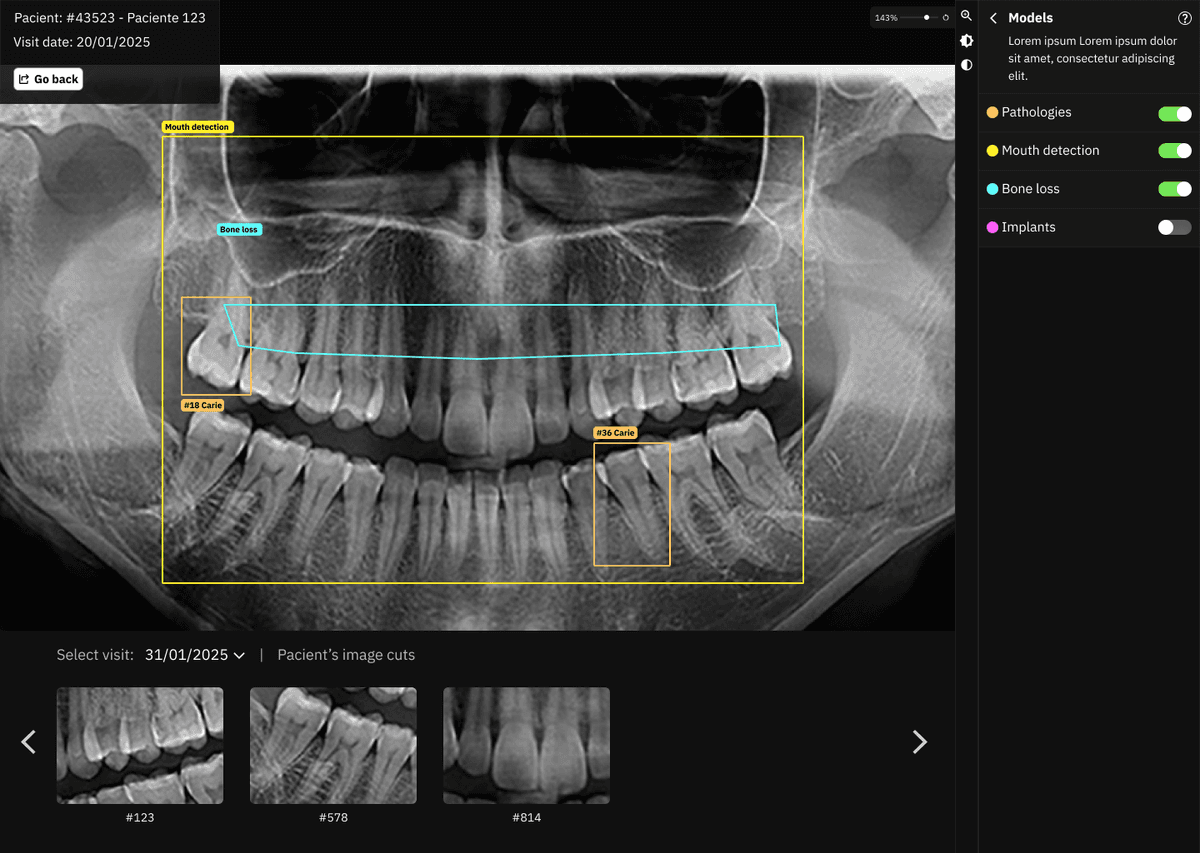Image resolution: width=1200 pixels, height=853 pixels.
Task: Show next image cuts with right arrow
Action: coord(919,741)
